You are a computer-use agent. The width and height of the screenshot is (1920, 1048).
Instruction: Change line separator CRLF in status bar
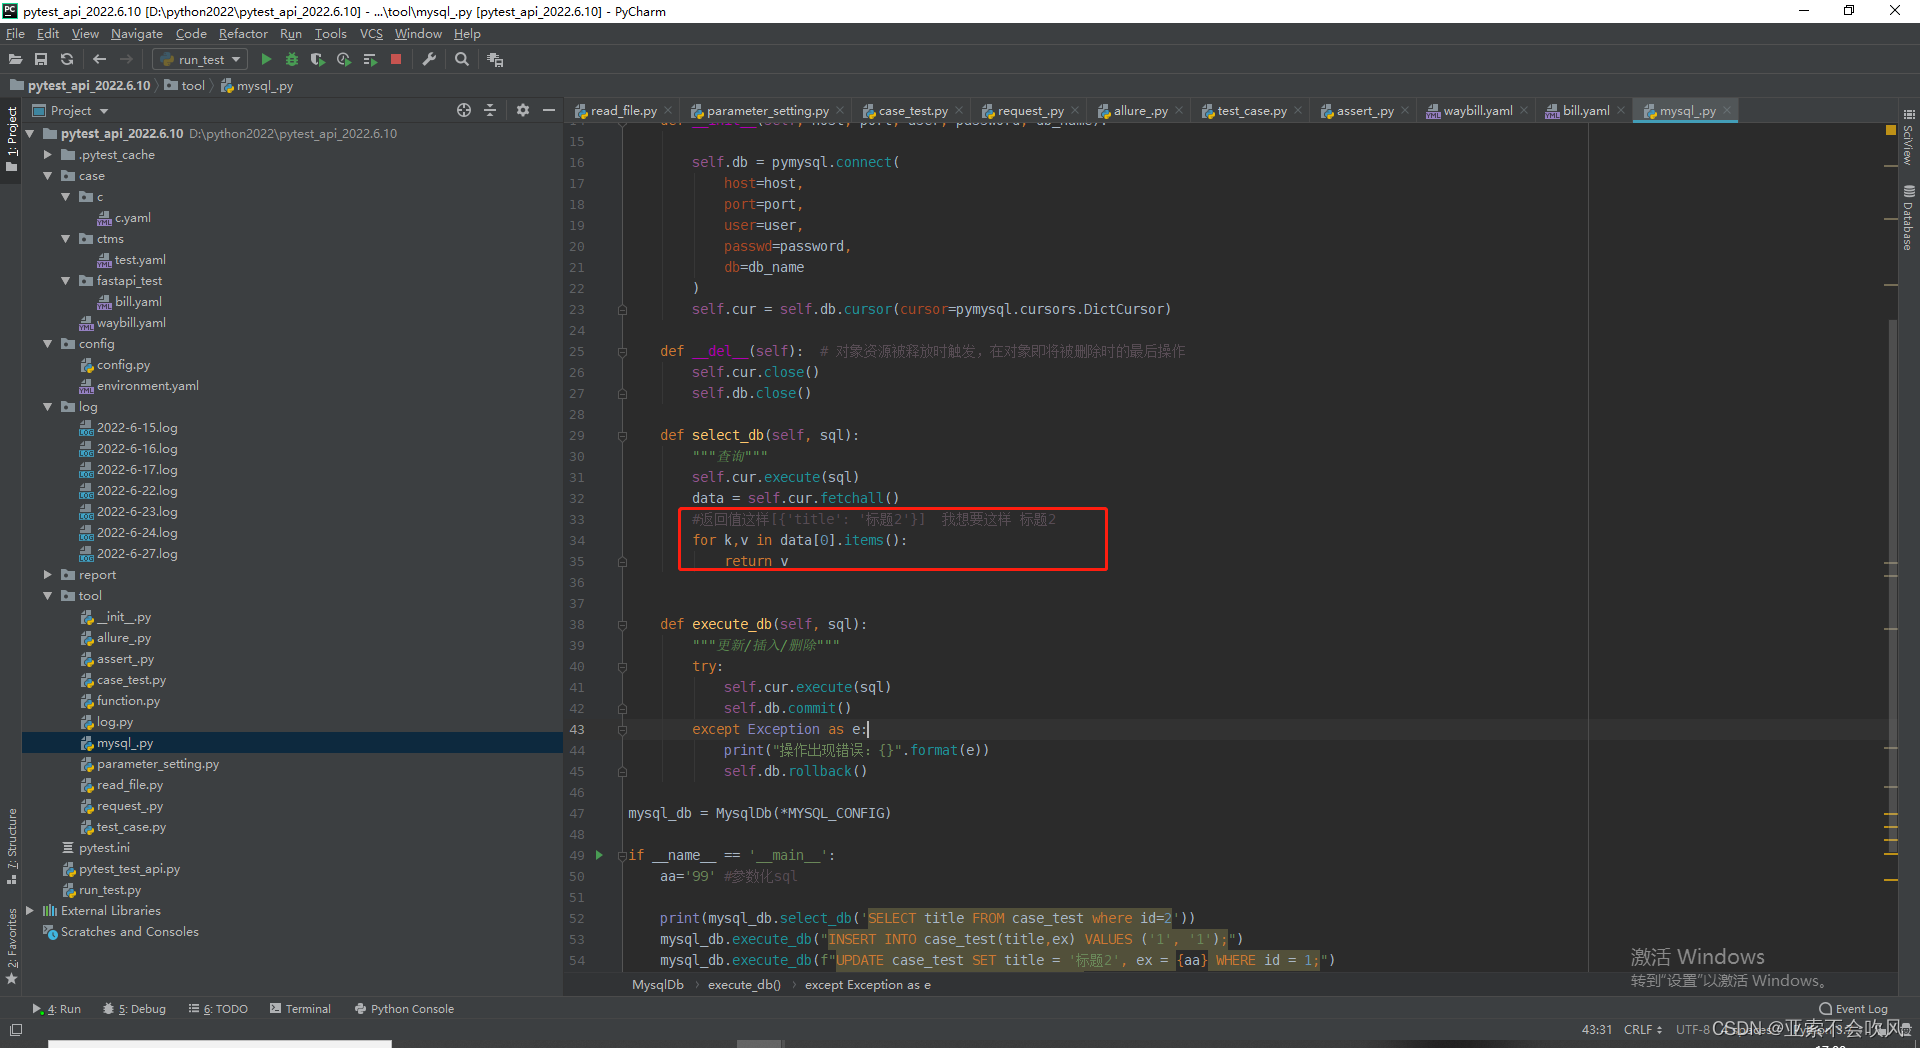tap(1642, 1030)
